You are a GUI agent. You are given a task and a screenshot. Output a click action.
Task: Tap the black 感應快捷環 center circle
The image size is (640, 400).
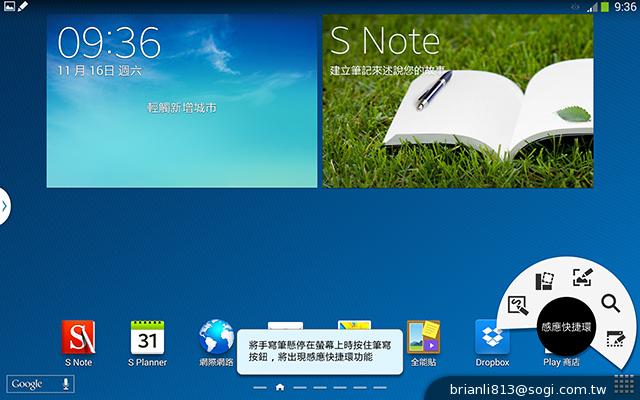[566, 327]
